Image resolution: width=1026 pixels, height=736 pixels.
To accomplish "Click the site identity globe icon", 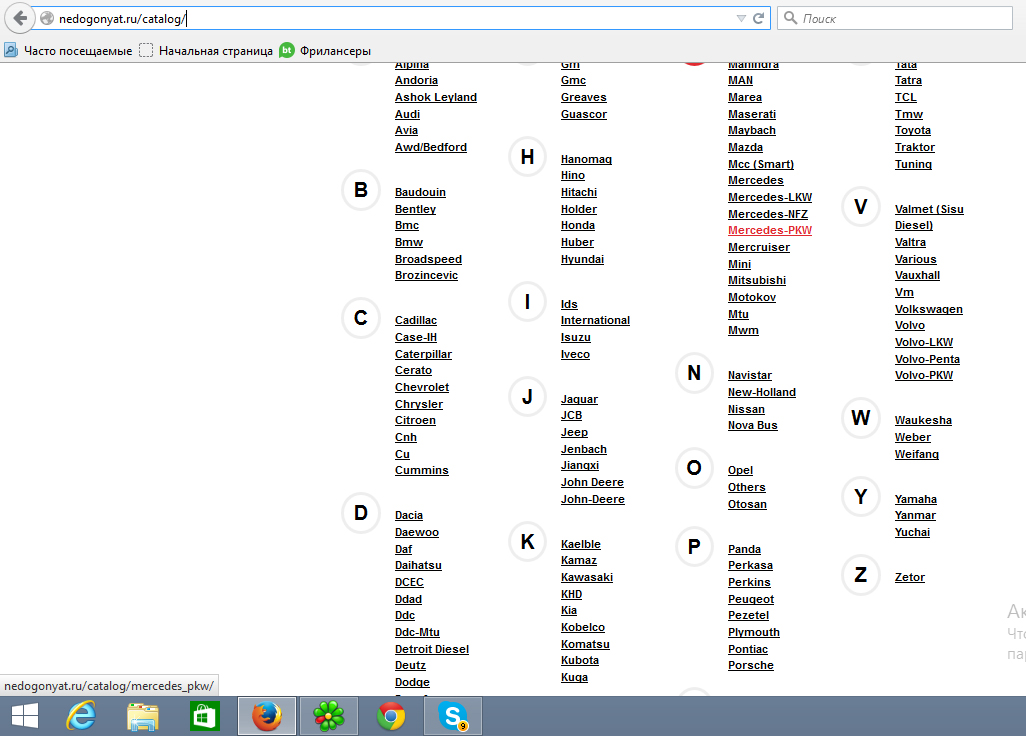I will pyautogui.click(x=47, y=18).
